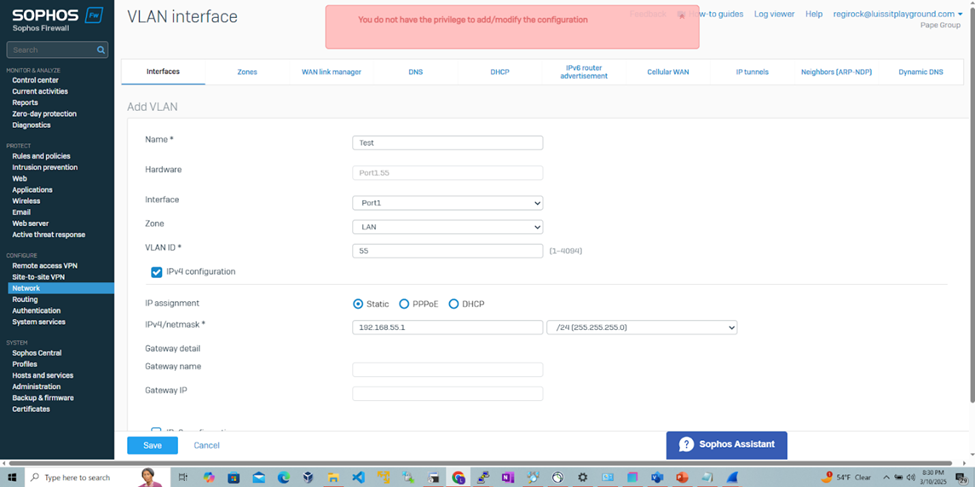Switch to WAN link manager tab
The height and width of the screenshot is (487, 975).
(331, 72)
